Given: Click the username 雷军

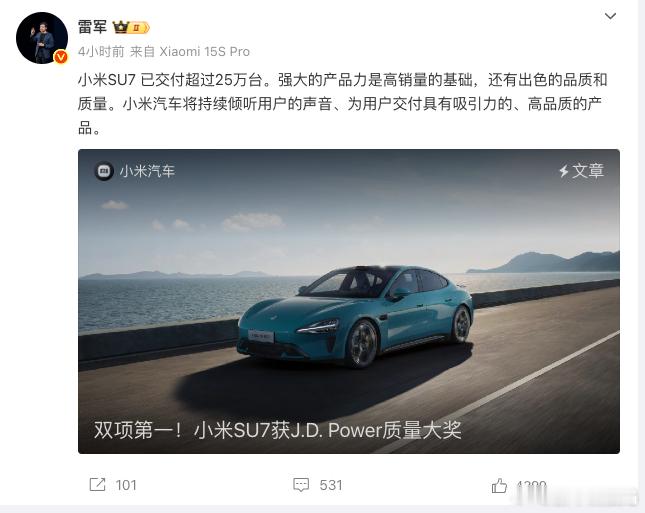Looking at the screenshot, I should click(x=93, y=27).
